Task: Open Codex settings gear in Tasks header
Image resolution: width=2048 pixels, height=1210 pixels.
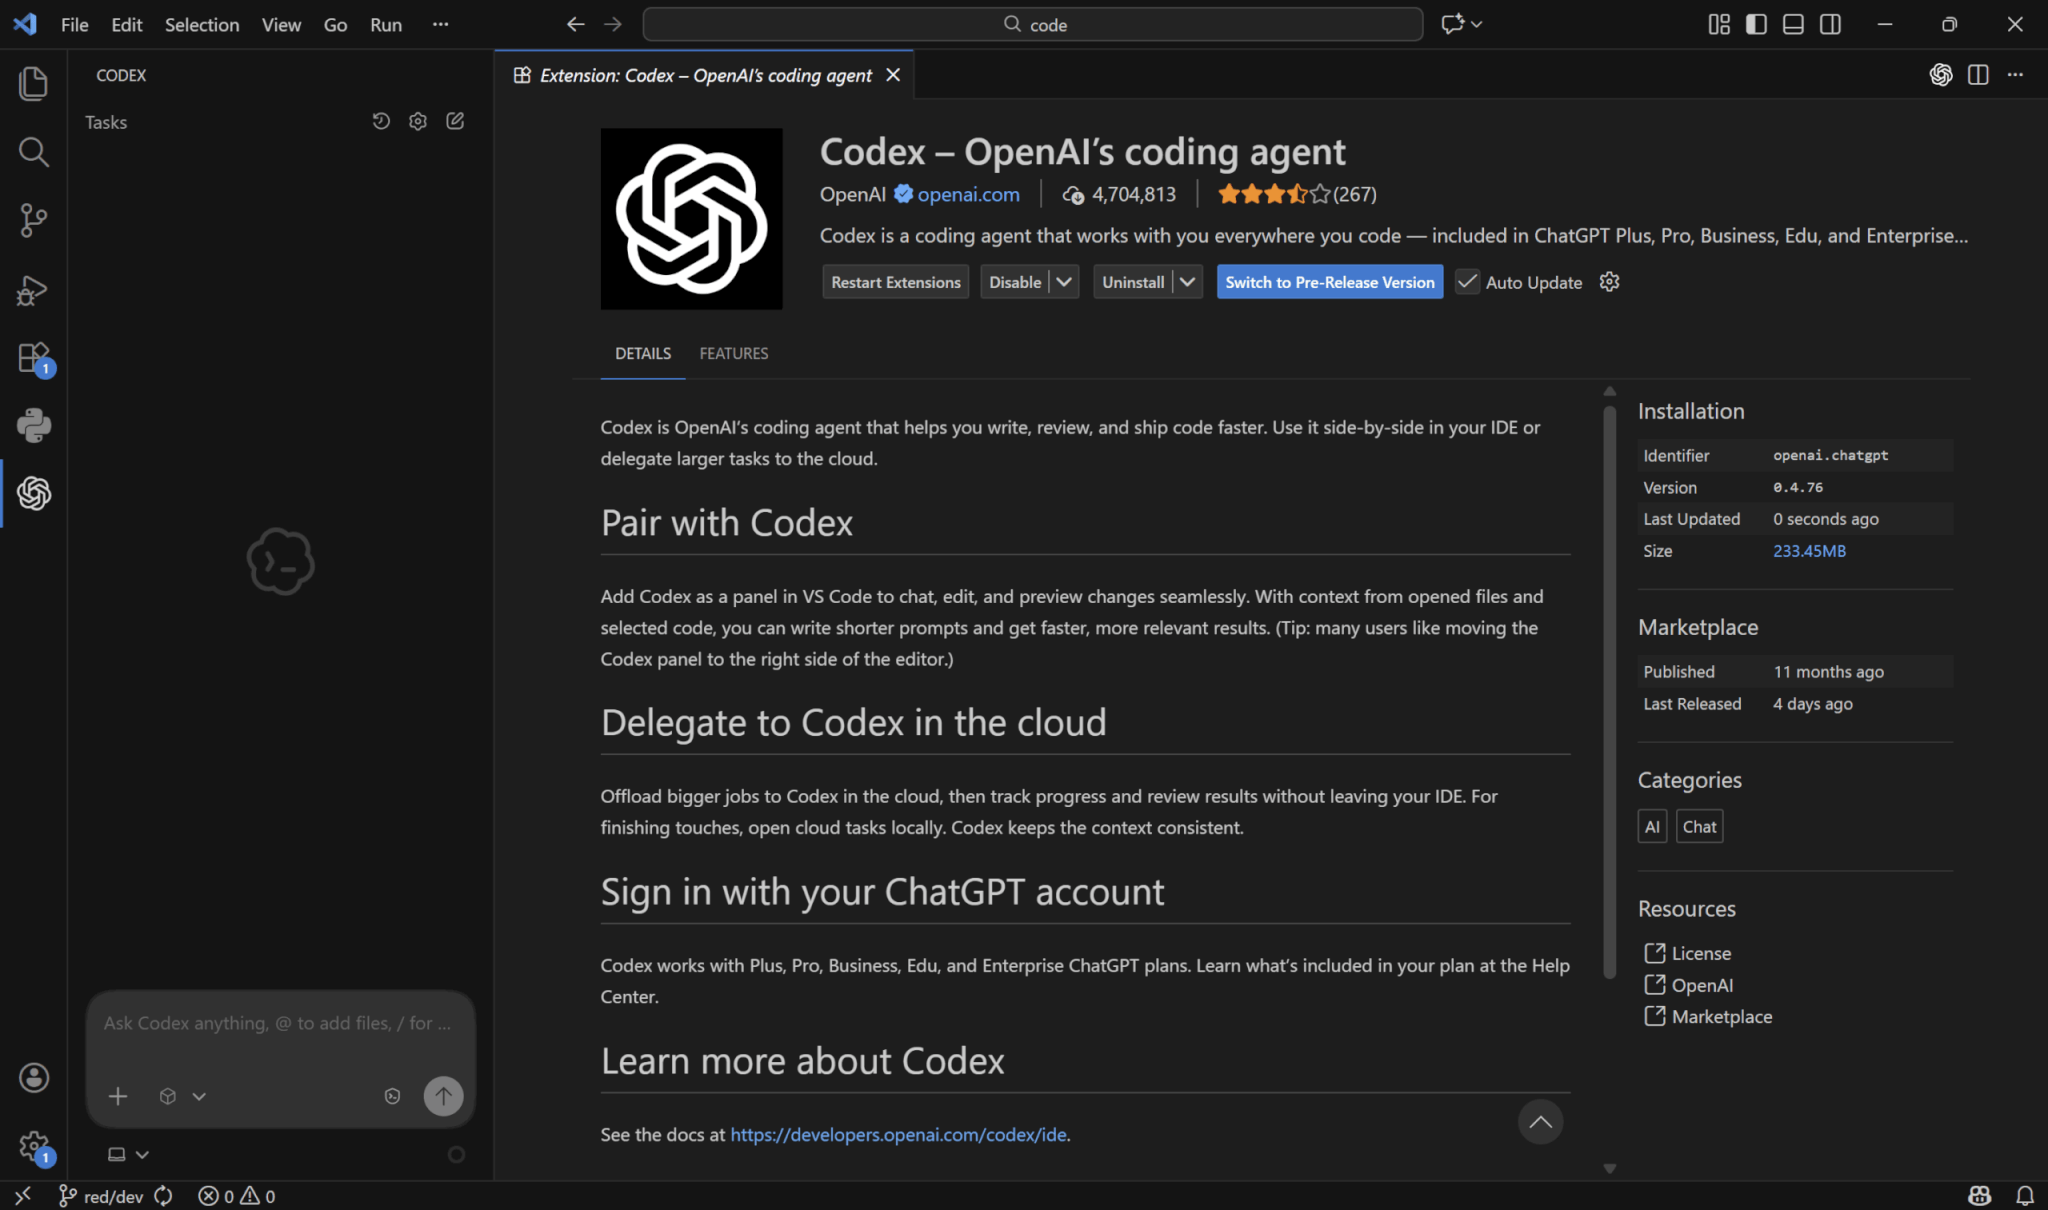Action: 418,121
